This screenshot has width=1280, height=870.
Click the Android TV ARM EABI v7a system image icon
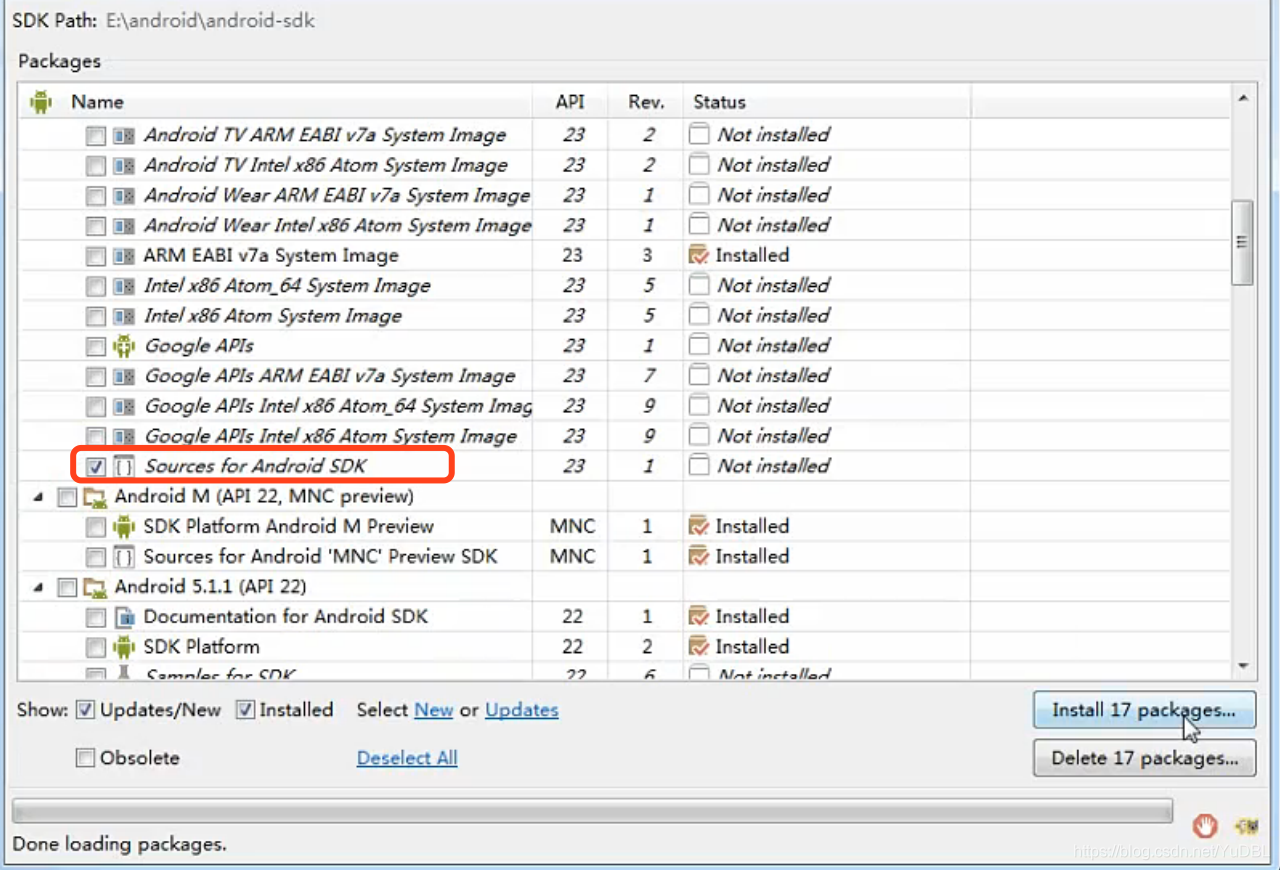point(124,135)
